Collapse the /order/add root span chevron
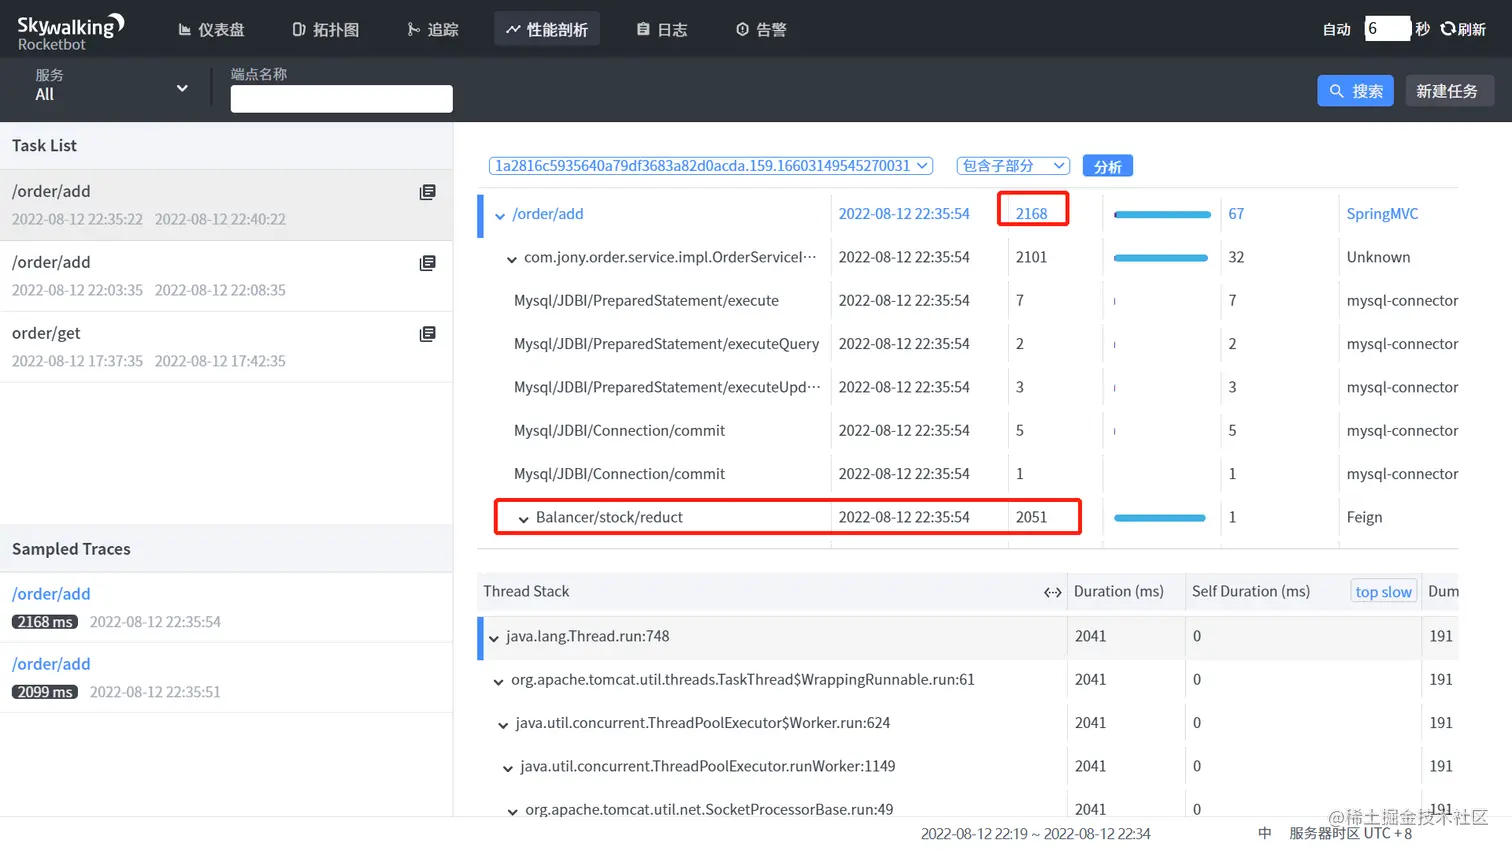The width and height of the screenshot is (1512, 851). point(500,215)
